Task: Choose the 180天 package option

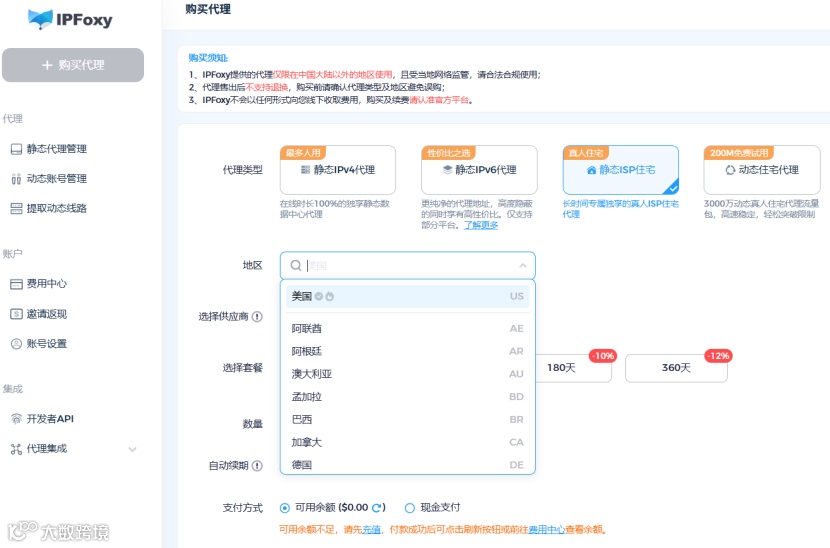Action: pyautogui.click(x=573, y=368)
